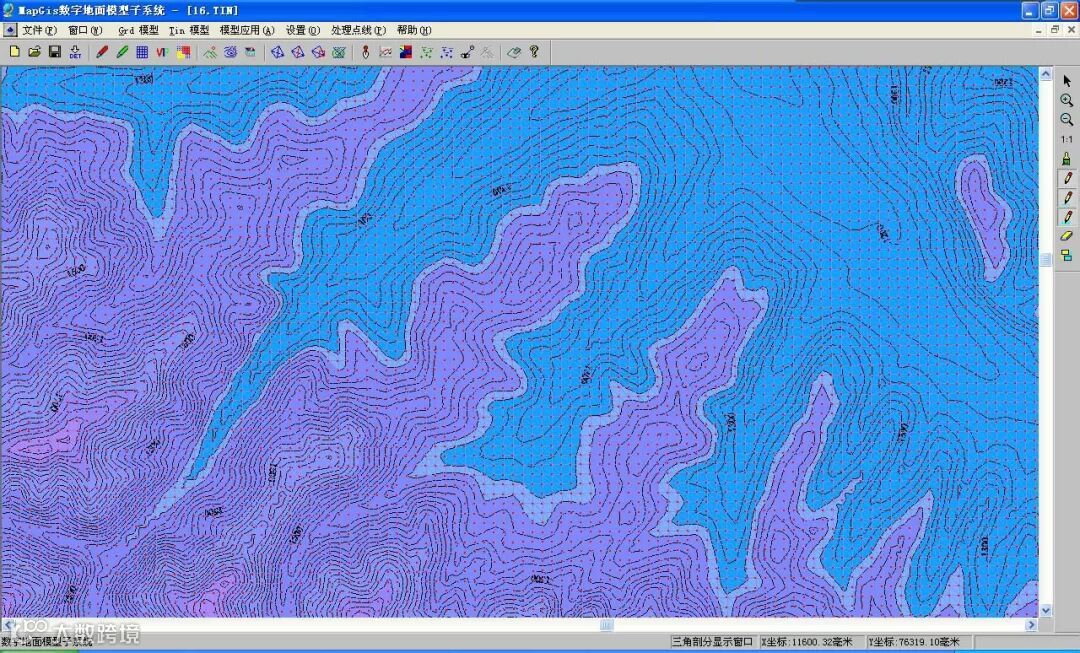Open the 处理点线(P) menu
The image size is (1080, 653).
(359, 30)
